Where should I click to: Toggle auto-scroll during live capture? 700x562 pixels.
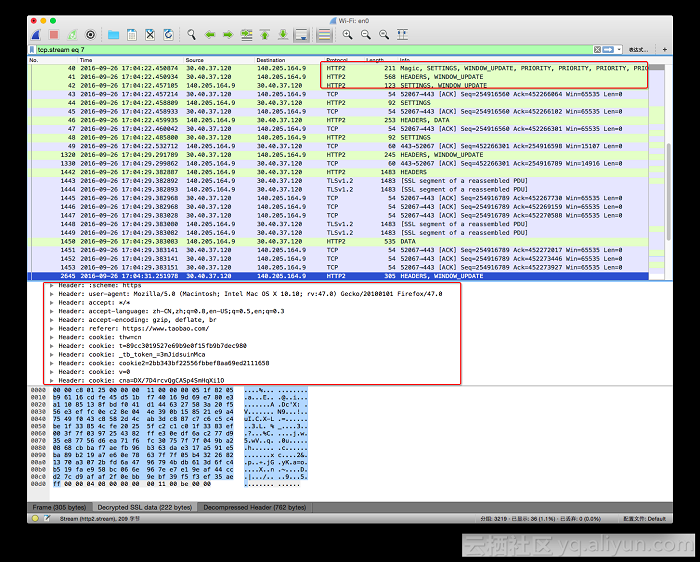click(x=302, y=35)
